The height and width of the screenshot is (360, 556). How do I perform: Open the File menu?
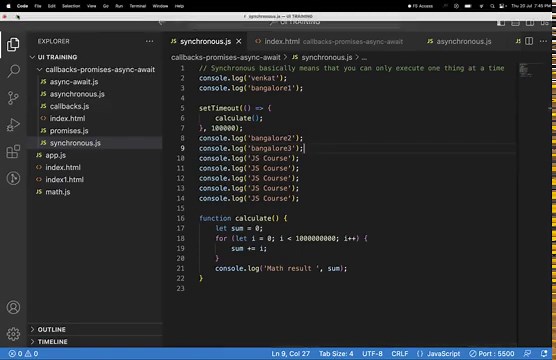pyautogui.click(x=38, y=6)
